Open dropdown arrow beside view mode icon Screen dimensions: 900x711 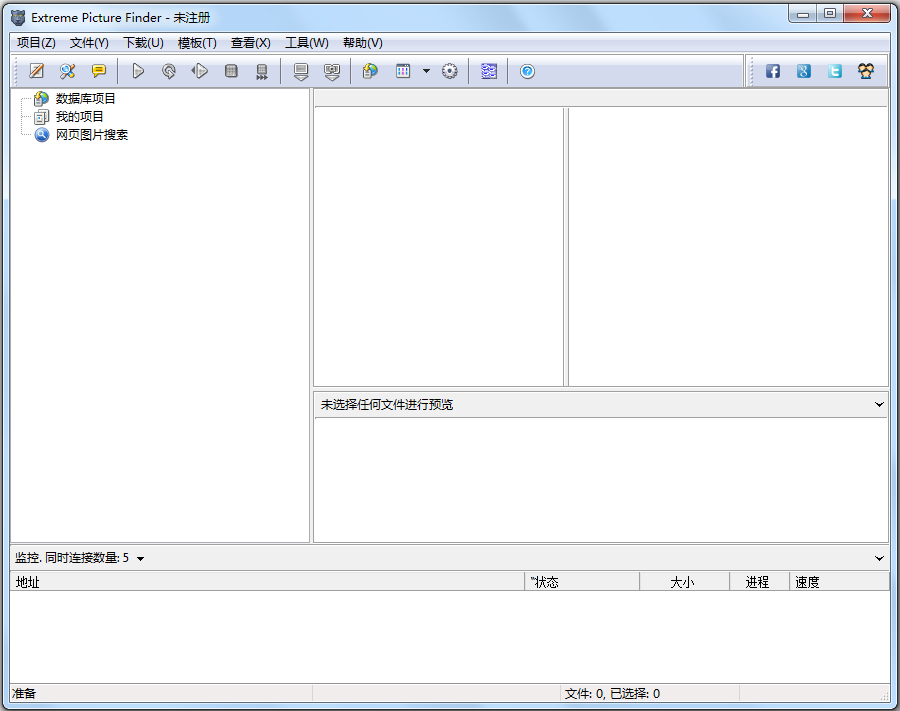[x=426, y=71]
